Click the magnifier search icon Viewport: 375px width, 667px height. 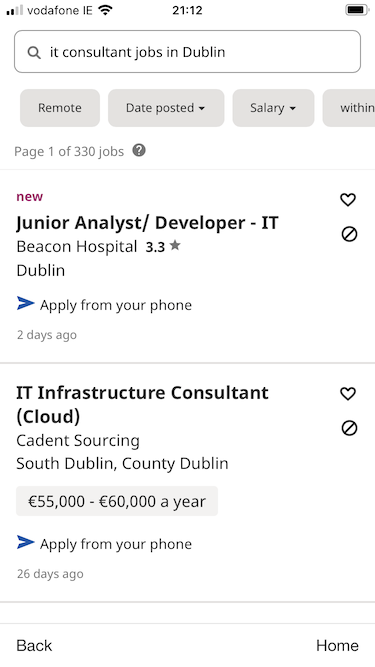34,52
